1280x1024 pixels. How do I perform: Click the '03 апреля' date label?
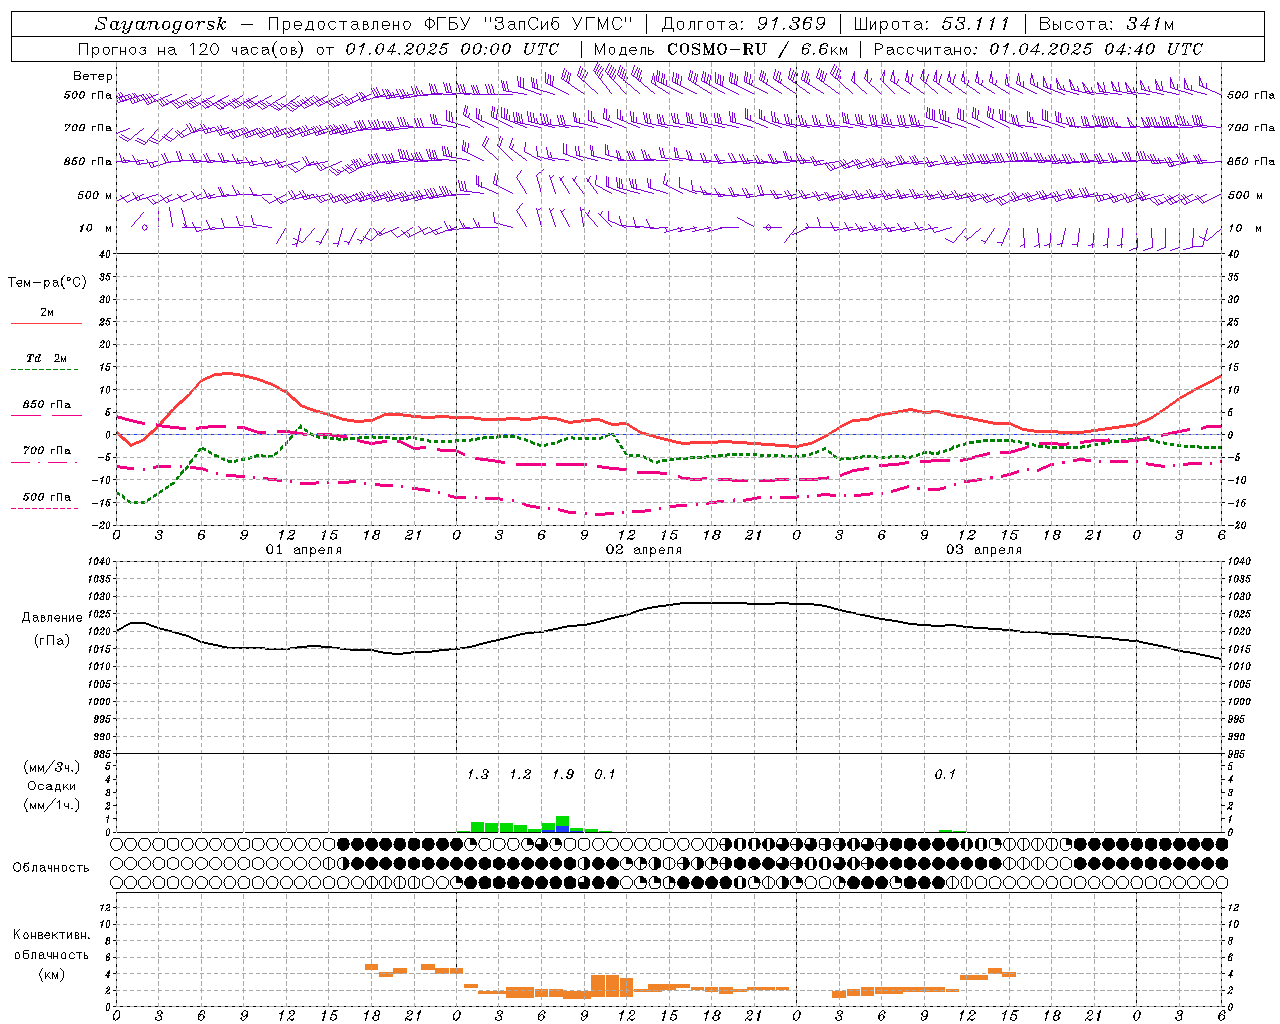point(984,550)
